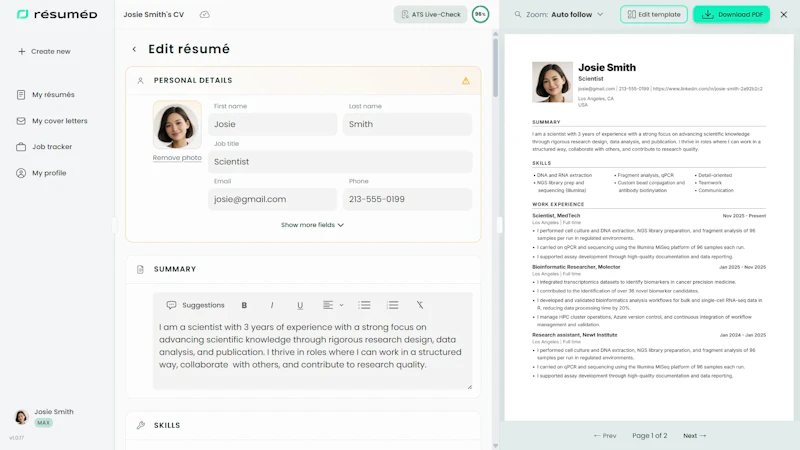Toggle bold formatting
This screenshot has width=800, height=450.
[244, 305]
